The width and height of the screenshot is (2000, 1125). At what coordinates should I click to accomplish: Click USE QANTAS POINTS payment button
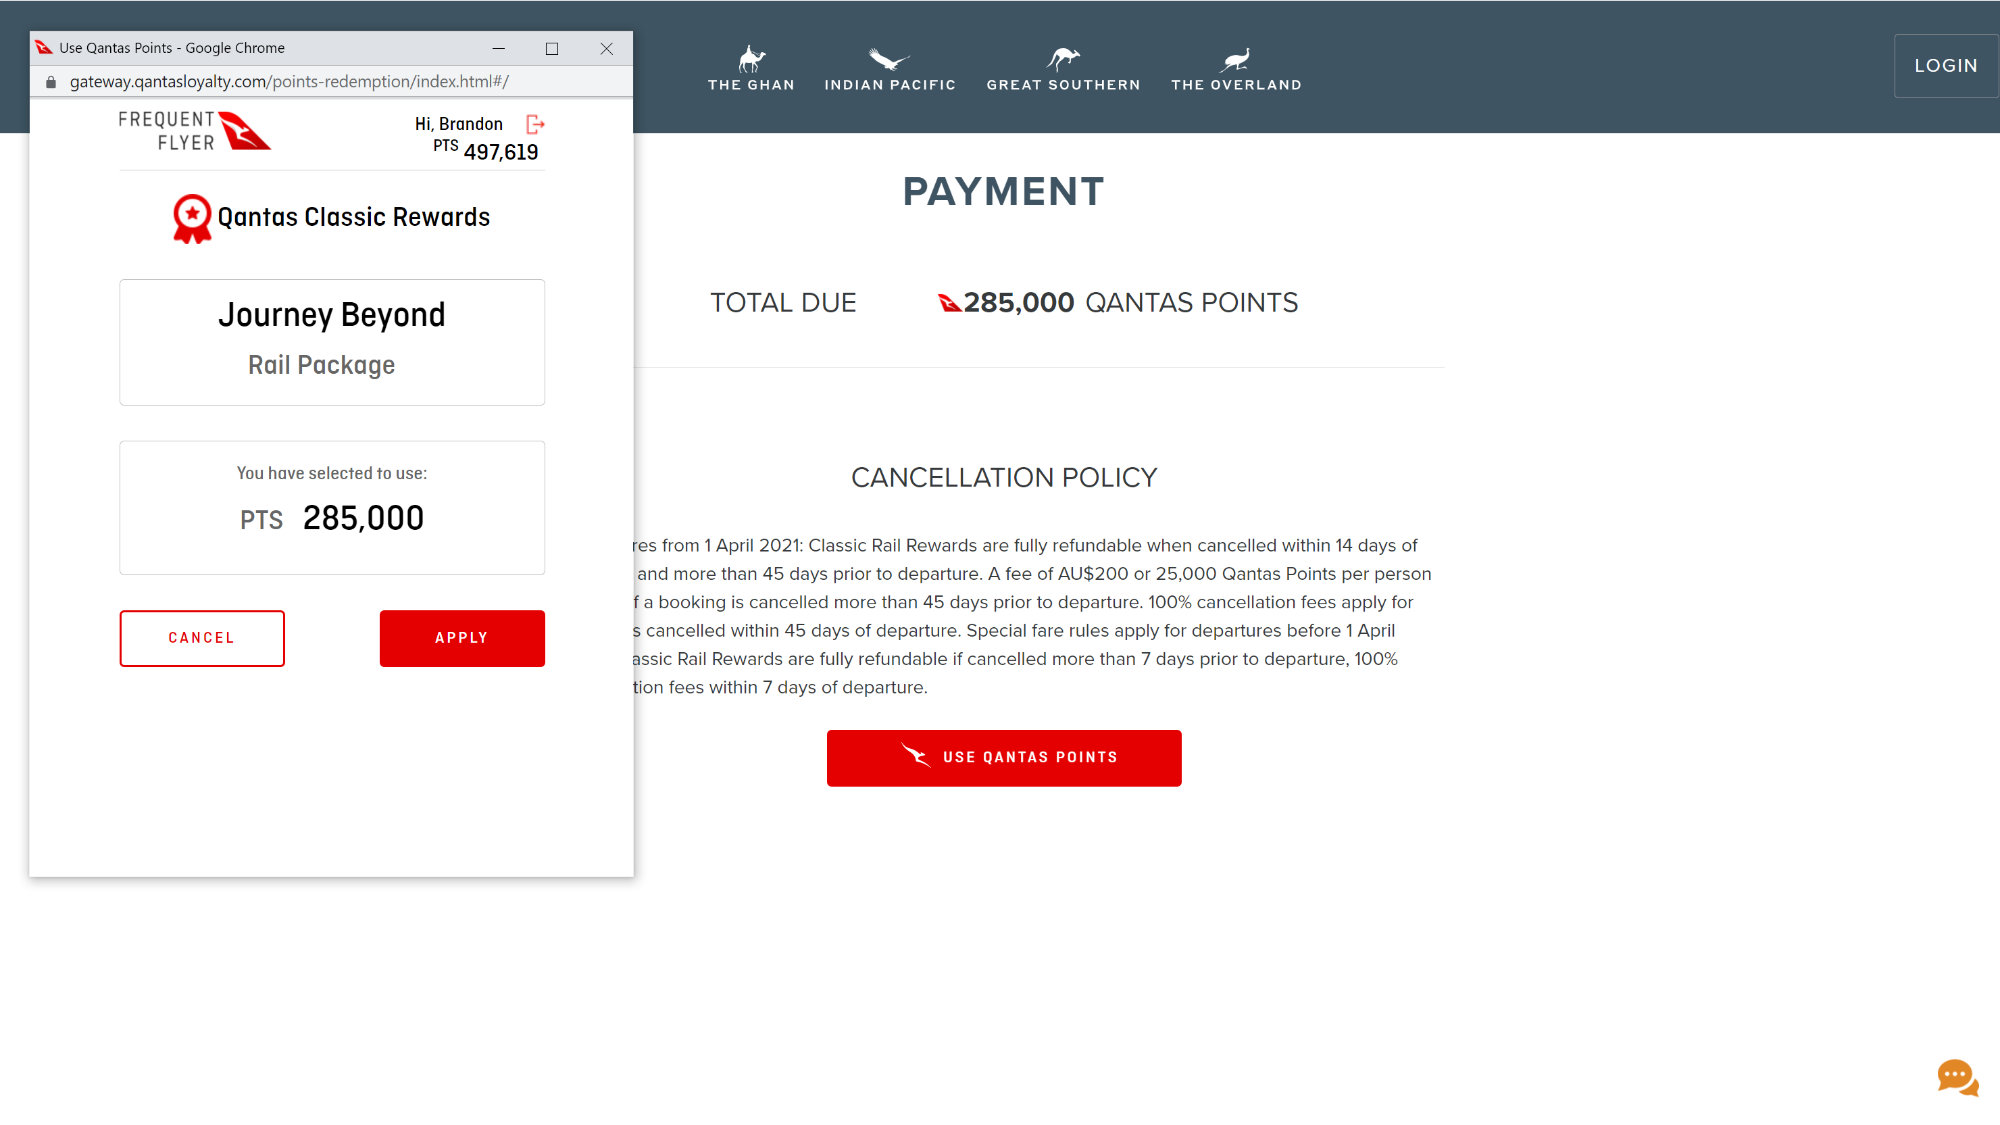[1004, 757]
